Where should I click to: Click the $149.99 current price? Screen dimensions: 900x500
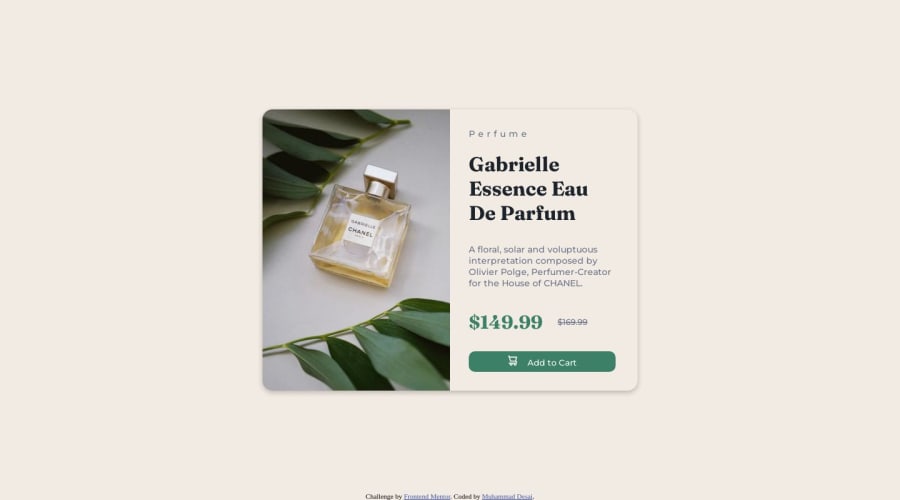click(505, 322)
